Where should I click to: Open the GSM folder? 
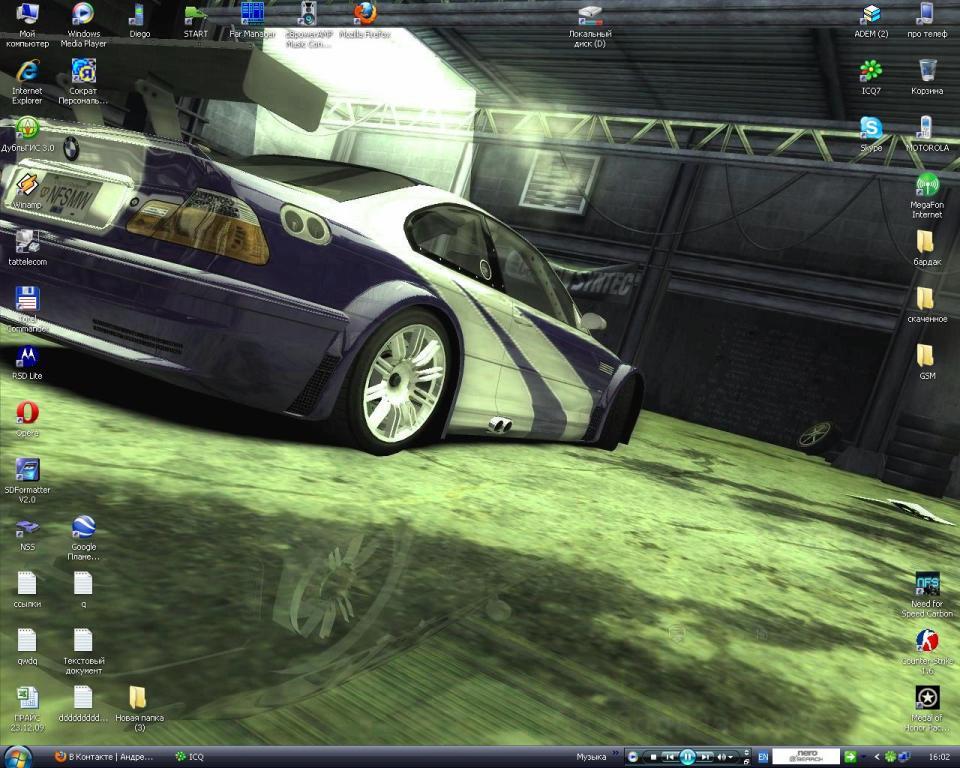point(927,362)
